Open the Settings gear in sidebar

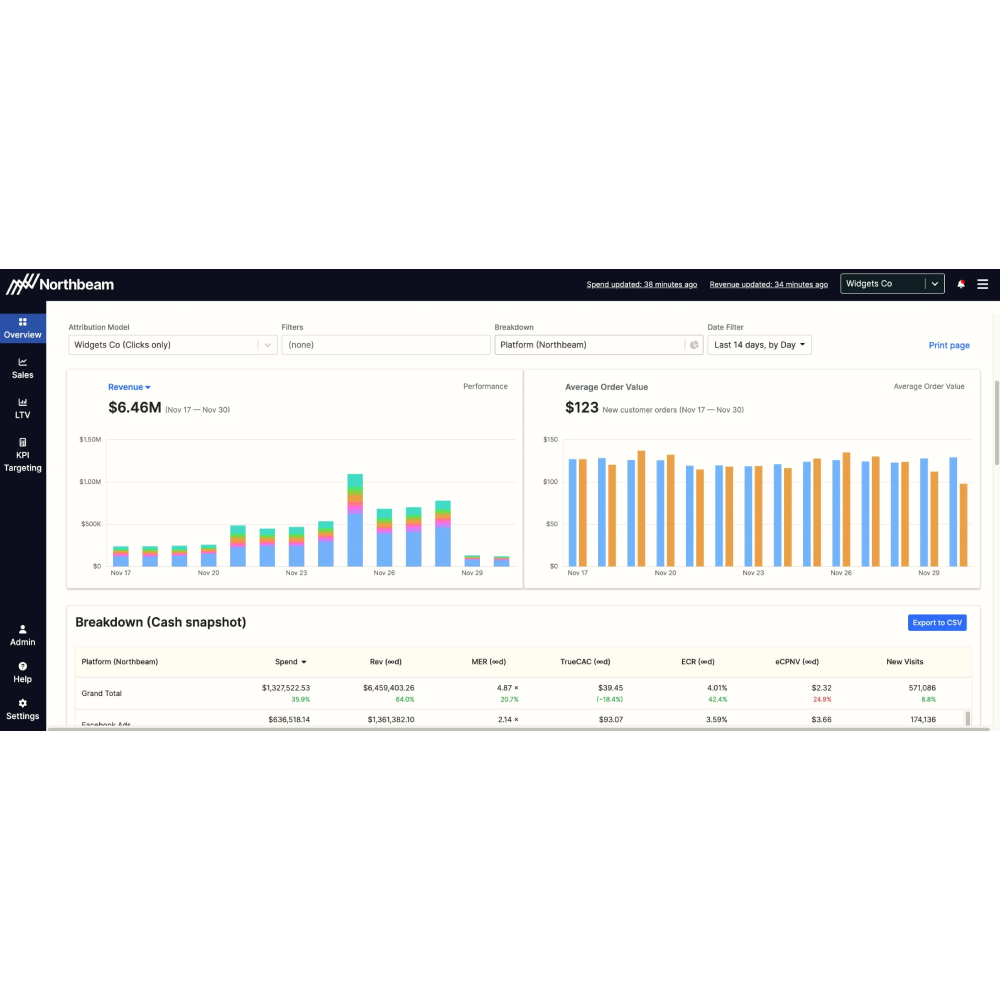[x=22, y=709]
